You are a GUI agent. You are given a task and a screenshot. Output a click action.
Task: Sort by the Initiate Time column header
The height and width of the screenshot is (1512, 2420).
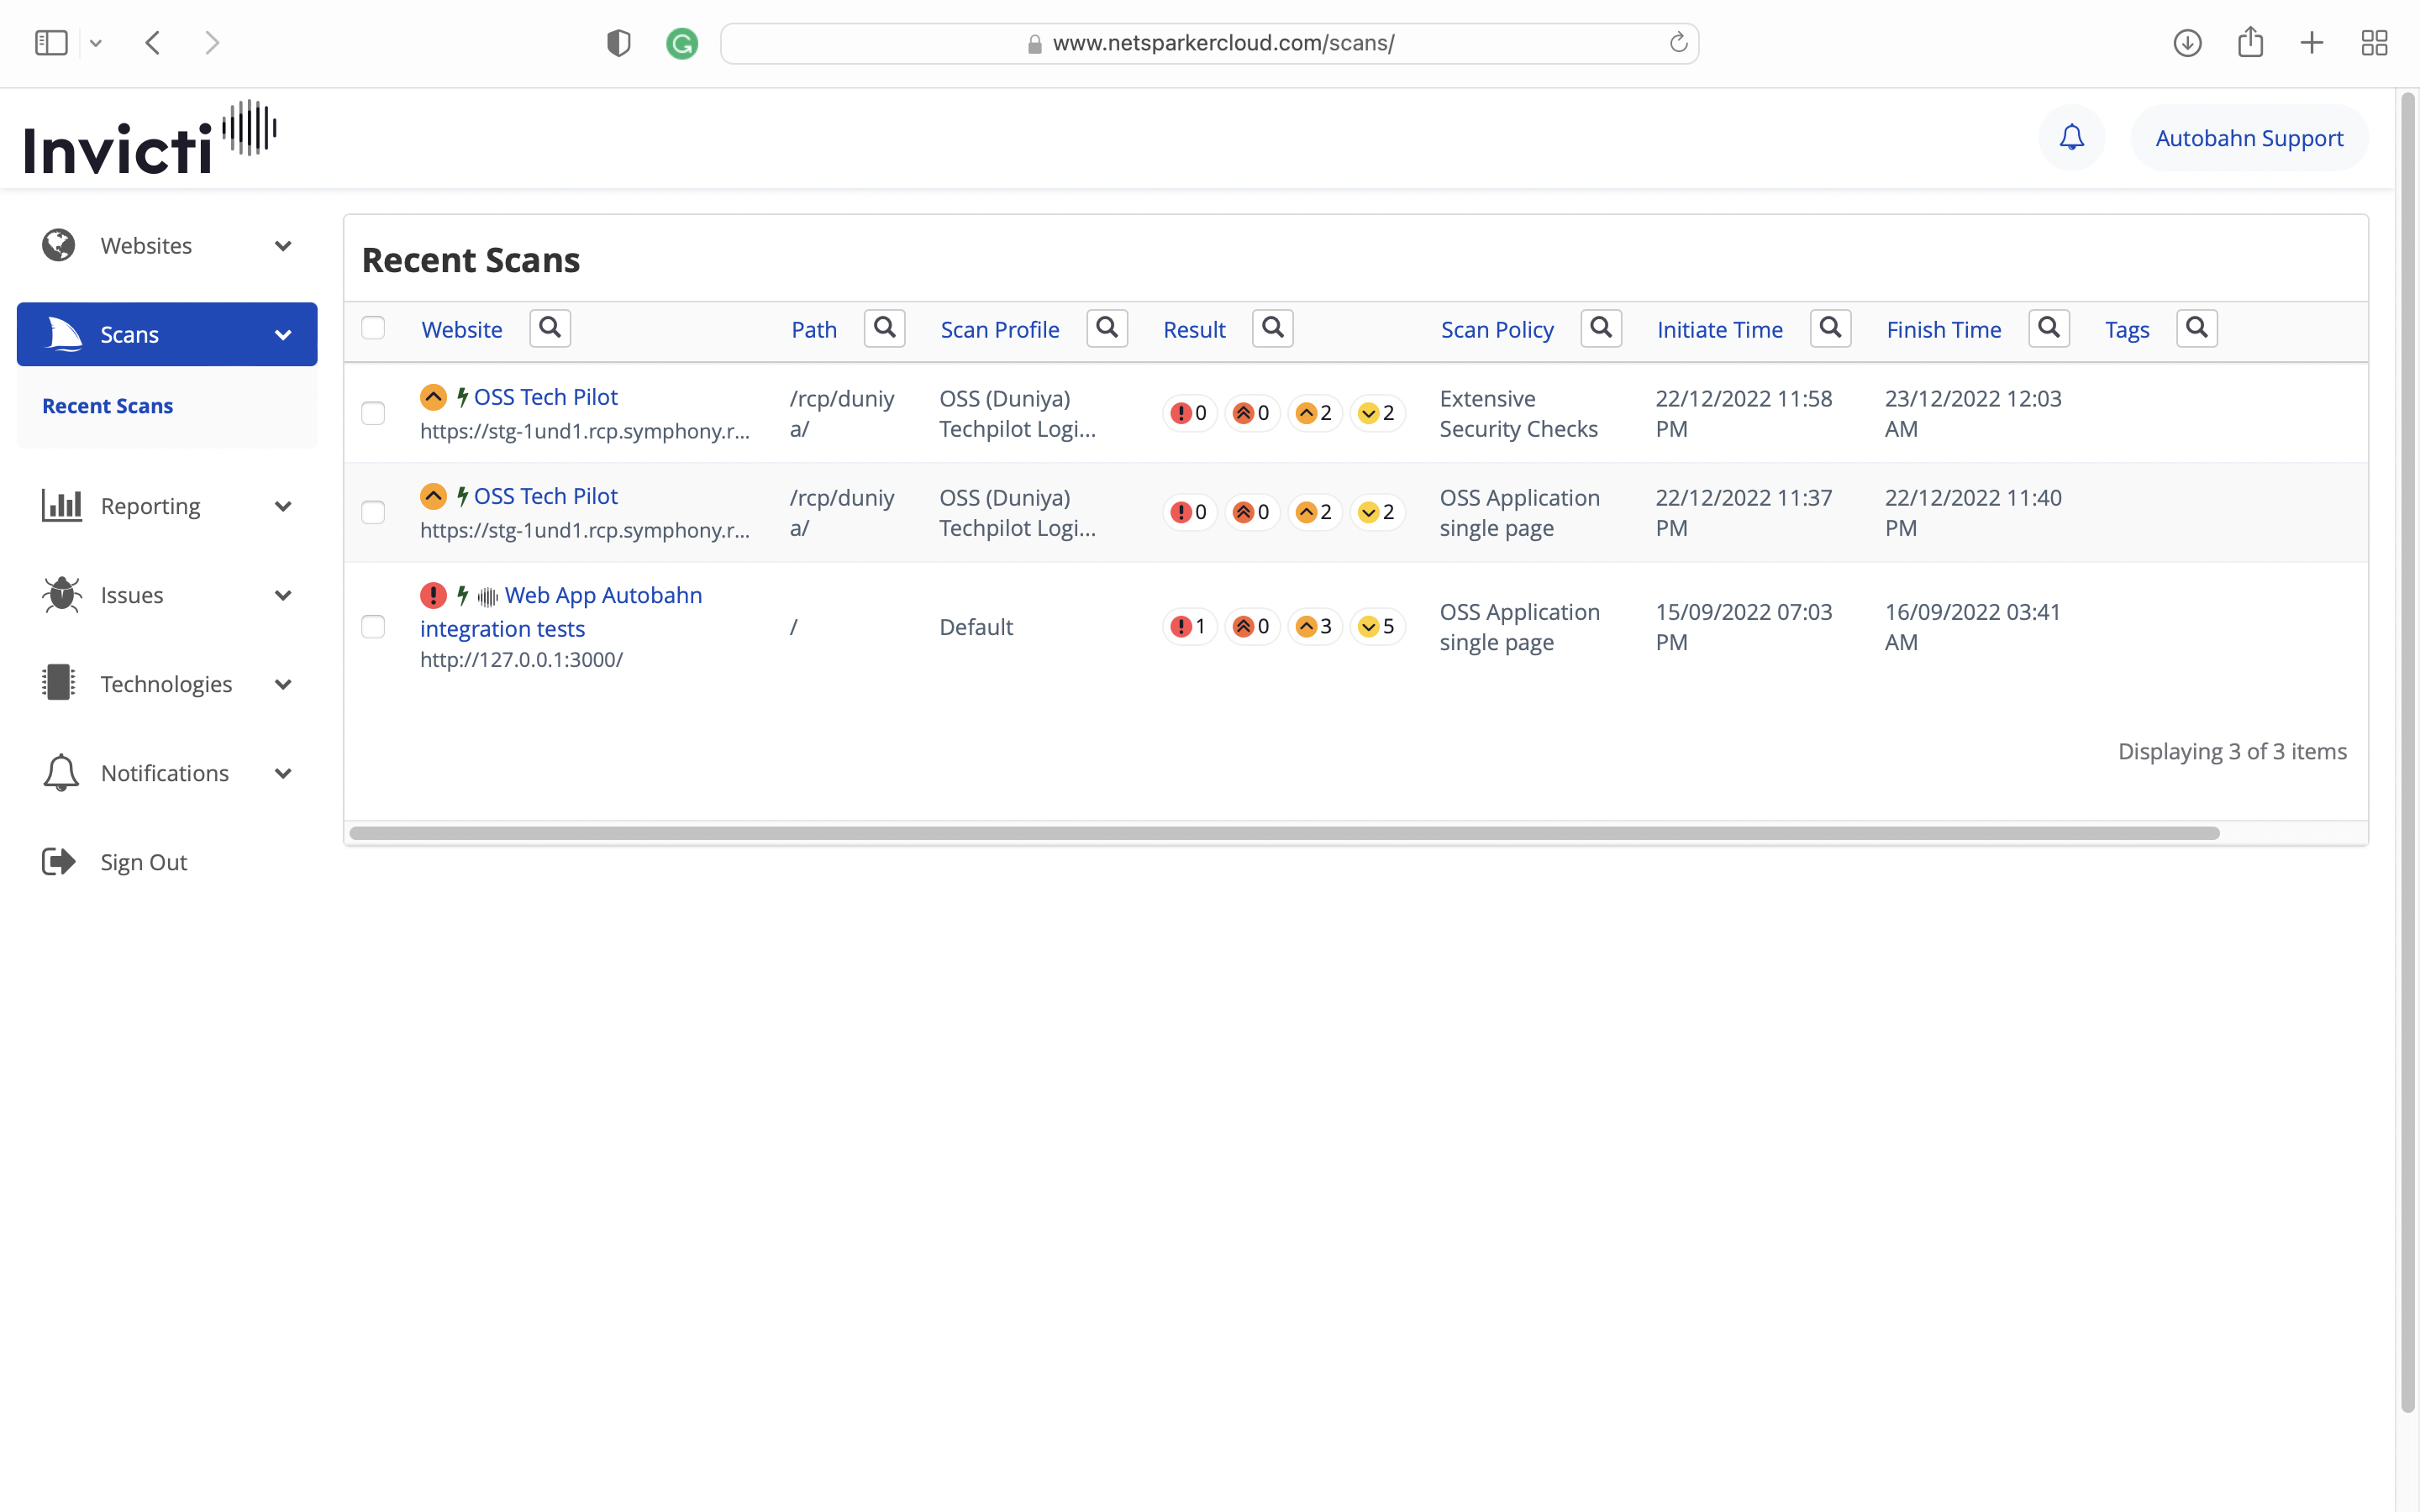pos(1719,329)
